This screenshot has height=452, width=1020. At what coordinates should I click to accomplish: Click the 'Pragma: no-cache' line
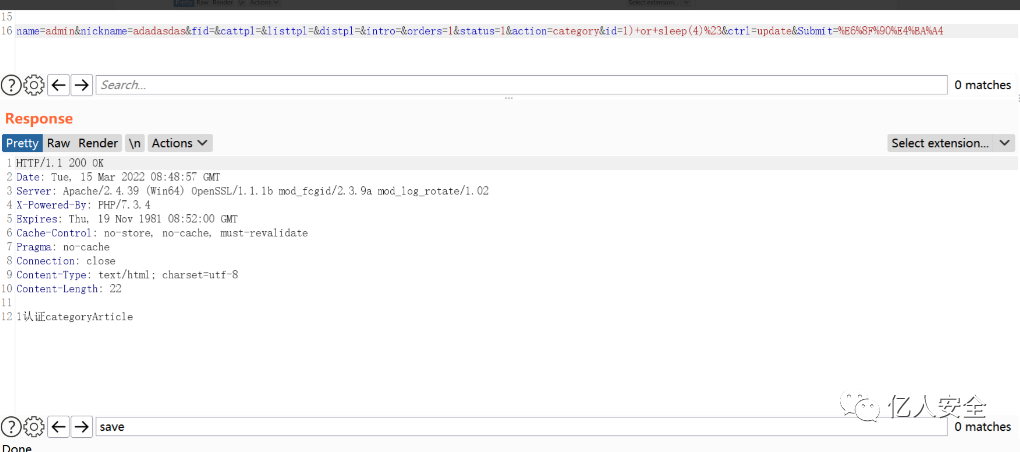tap(63, 247)
